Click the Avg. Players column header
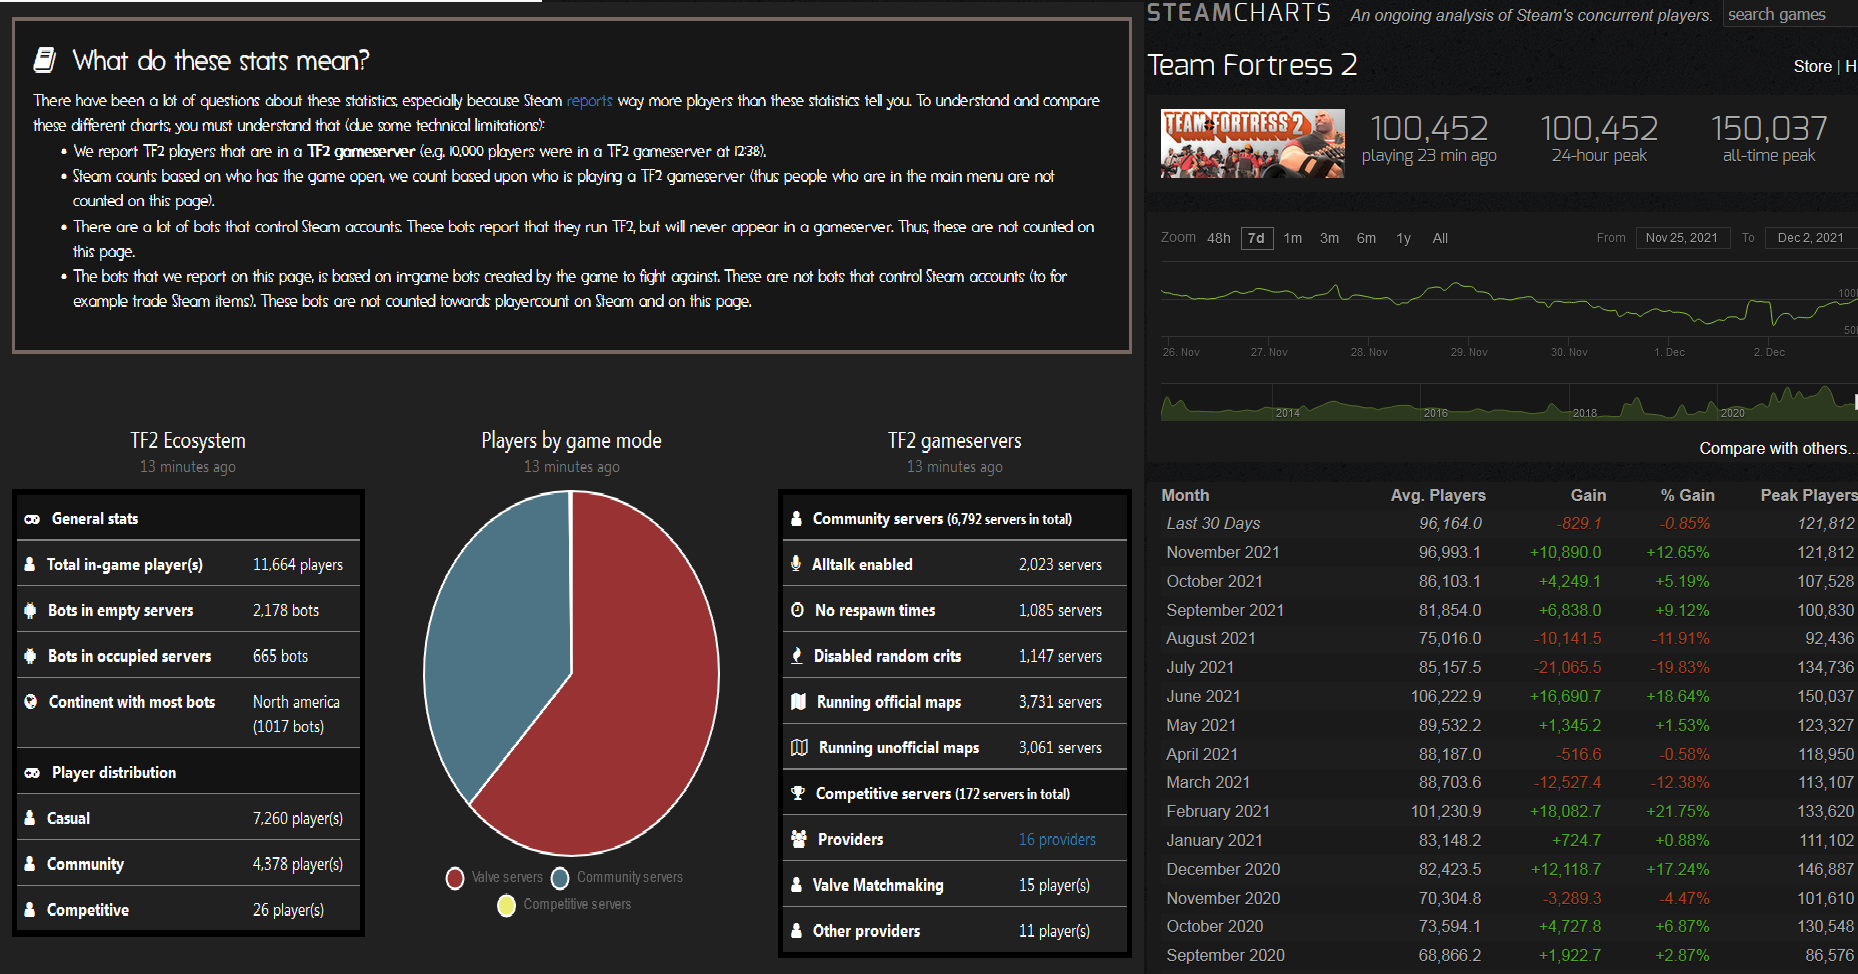The image size is (1858, 974). point(1438,495)
